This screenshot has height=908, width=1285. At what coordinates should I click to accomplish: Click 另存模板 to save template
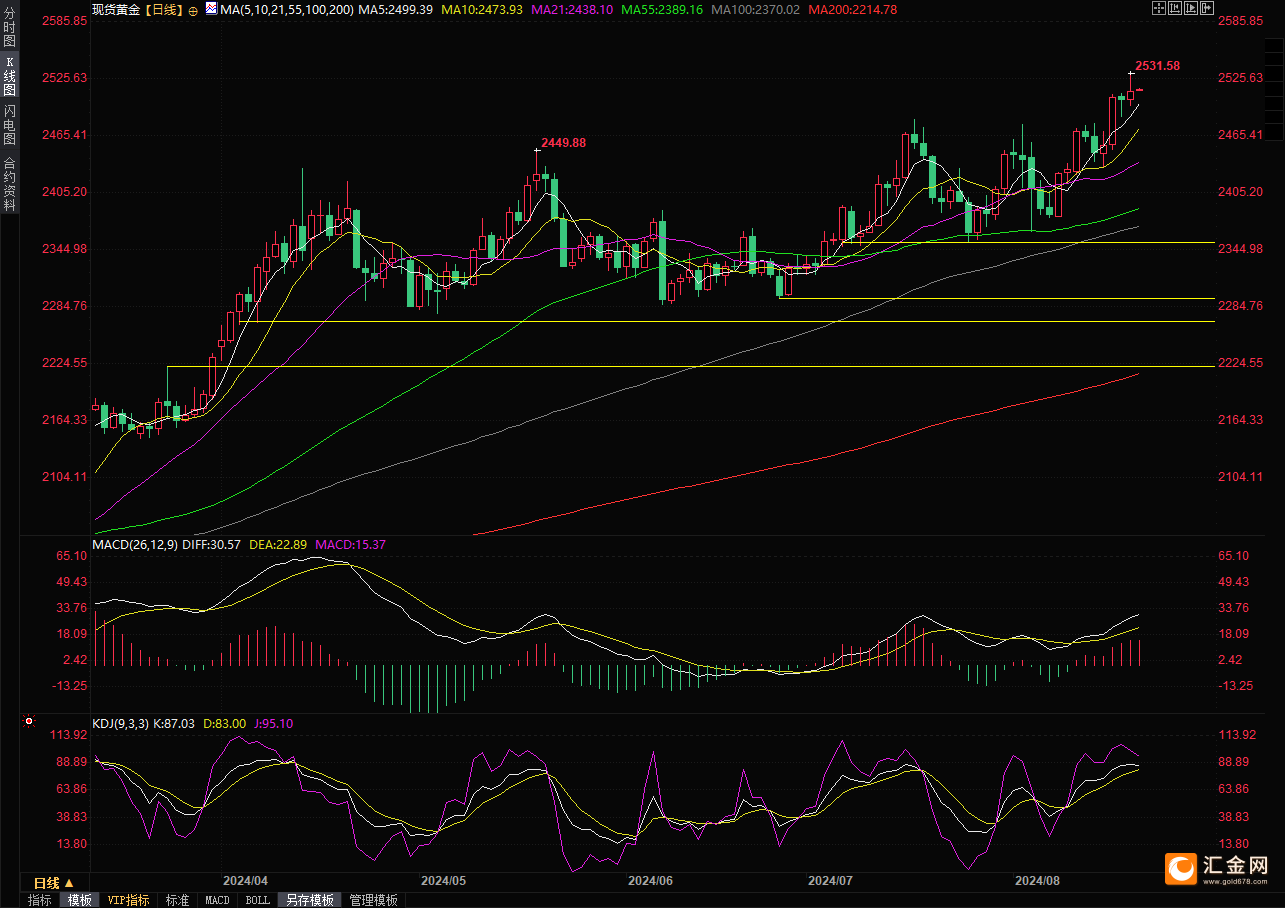pyautogui.click(x=310, y=900)
